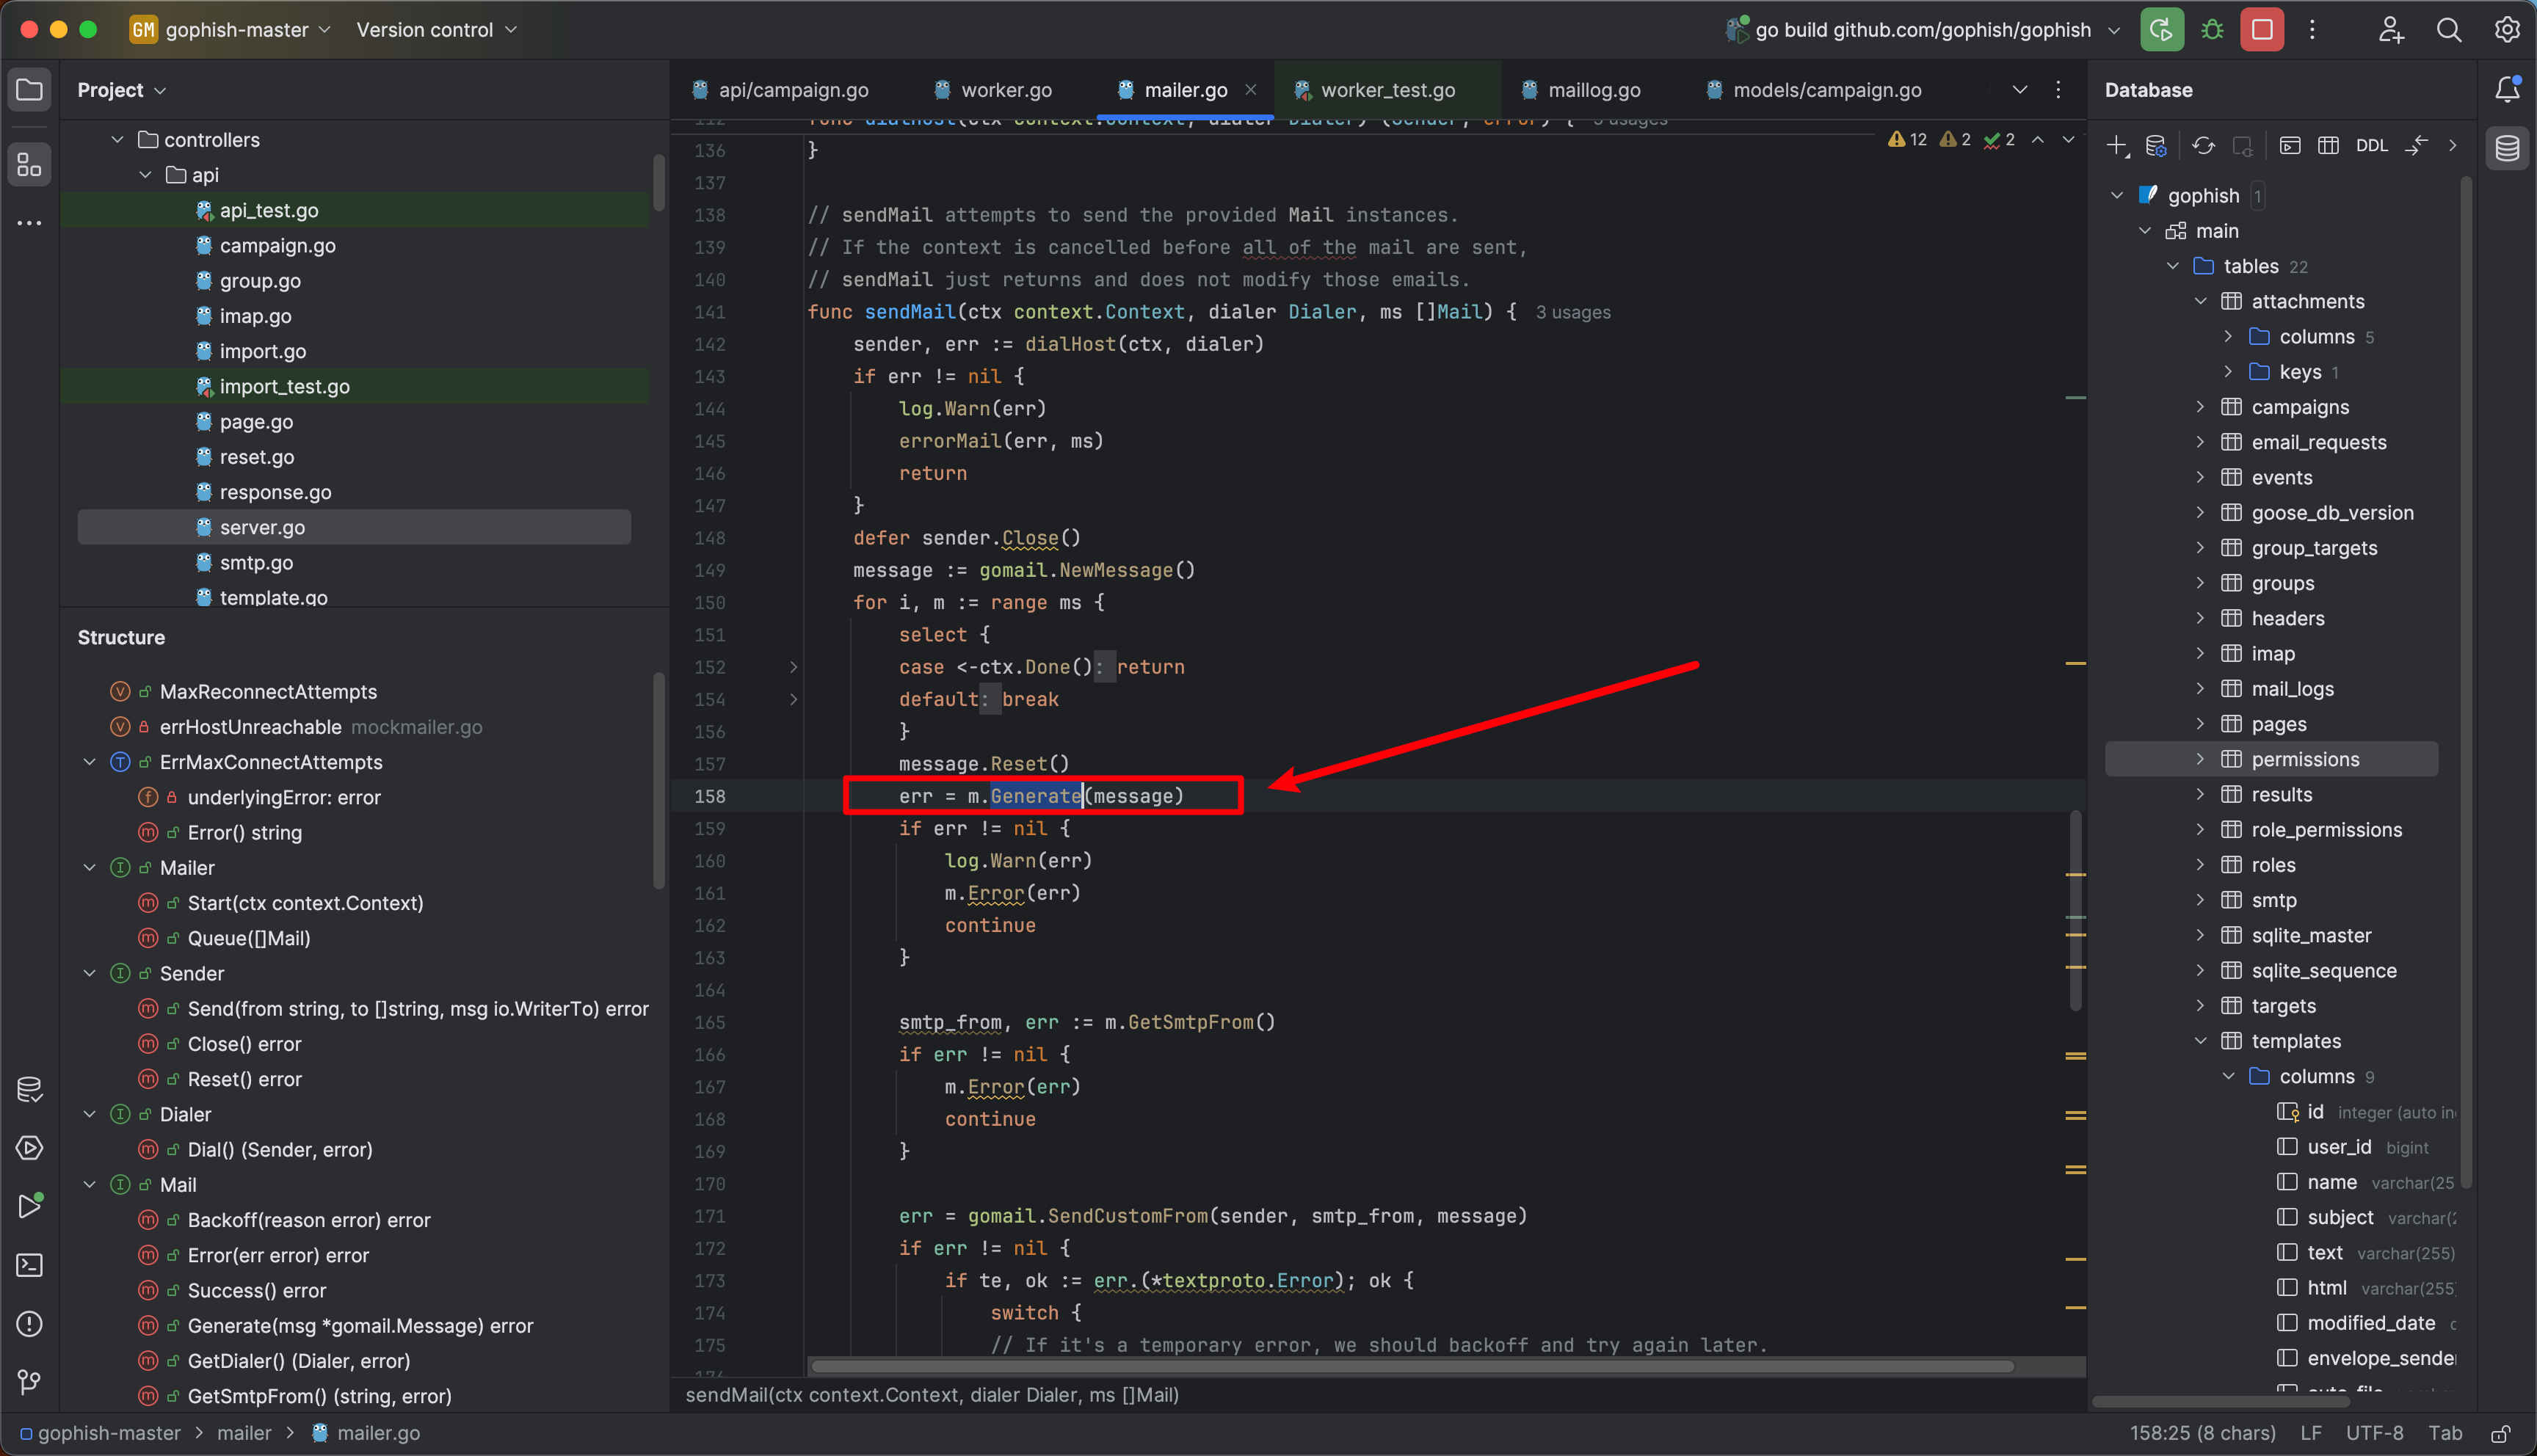Screen dimensions: 2537x1456
Task: Go to previous highlighted problem arrow
Action: (2037, 140)
